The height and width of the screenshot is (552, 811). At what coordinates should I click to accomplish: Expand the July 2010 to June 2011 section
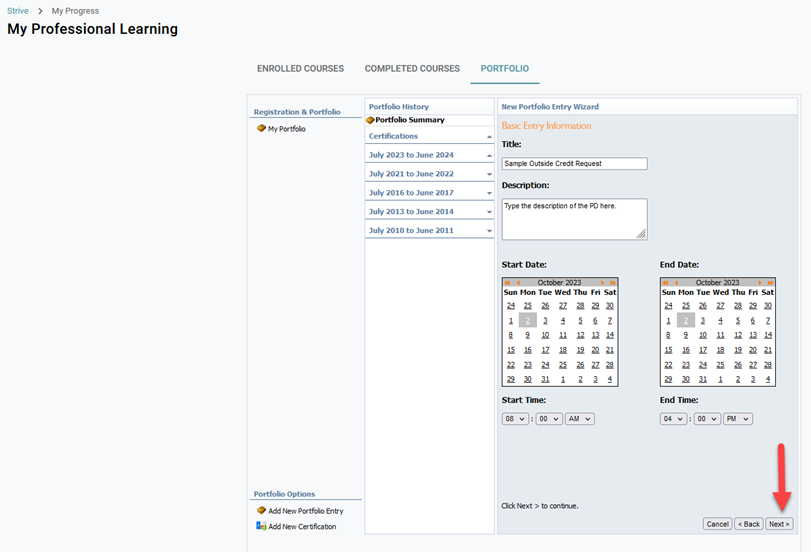(x=489, y=231)
